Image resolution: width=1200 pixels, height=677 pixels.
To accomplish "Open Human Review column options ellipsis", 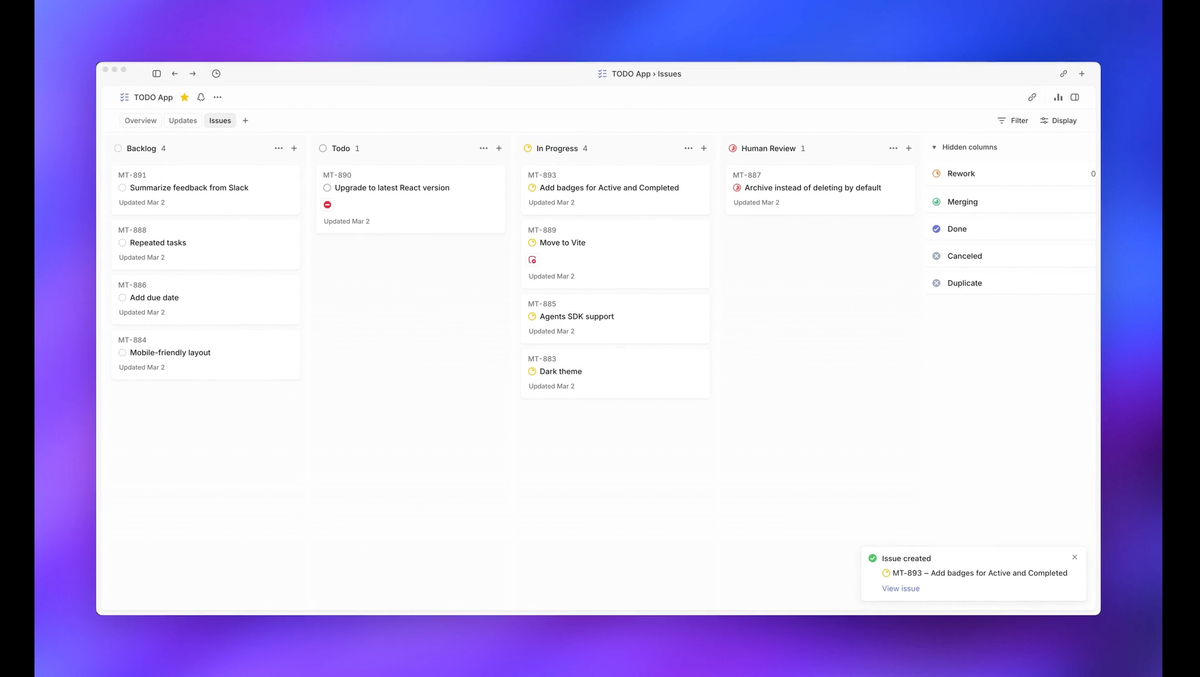I will click(x=893, y=148).
